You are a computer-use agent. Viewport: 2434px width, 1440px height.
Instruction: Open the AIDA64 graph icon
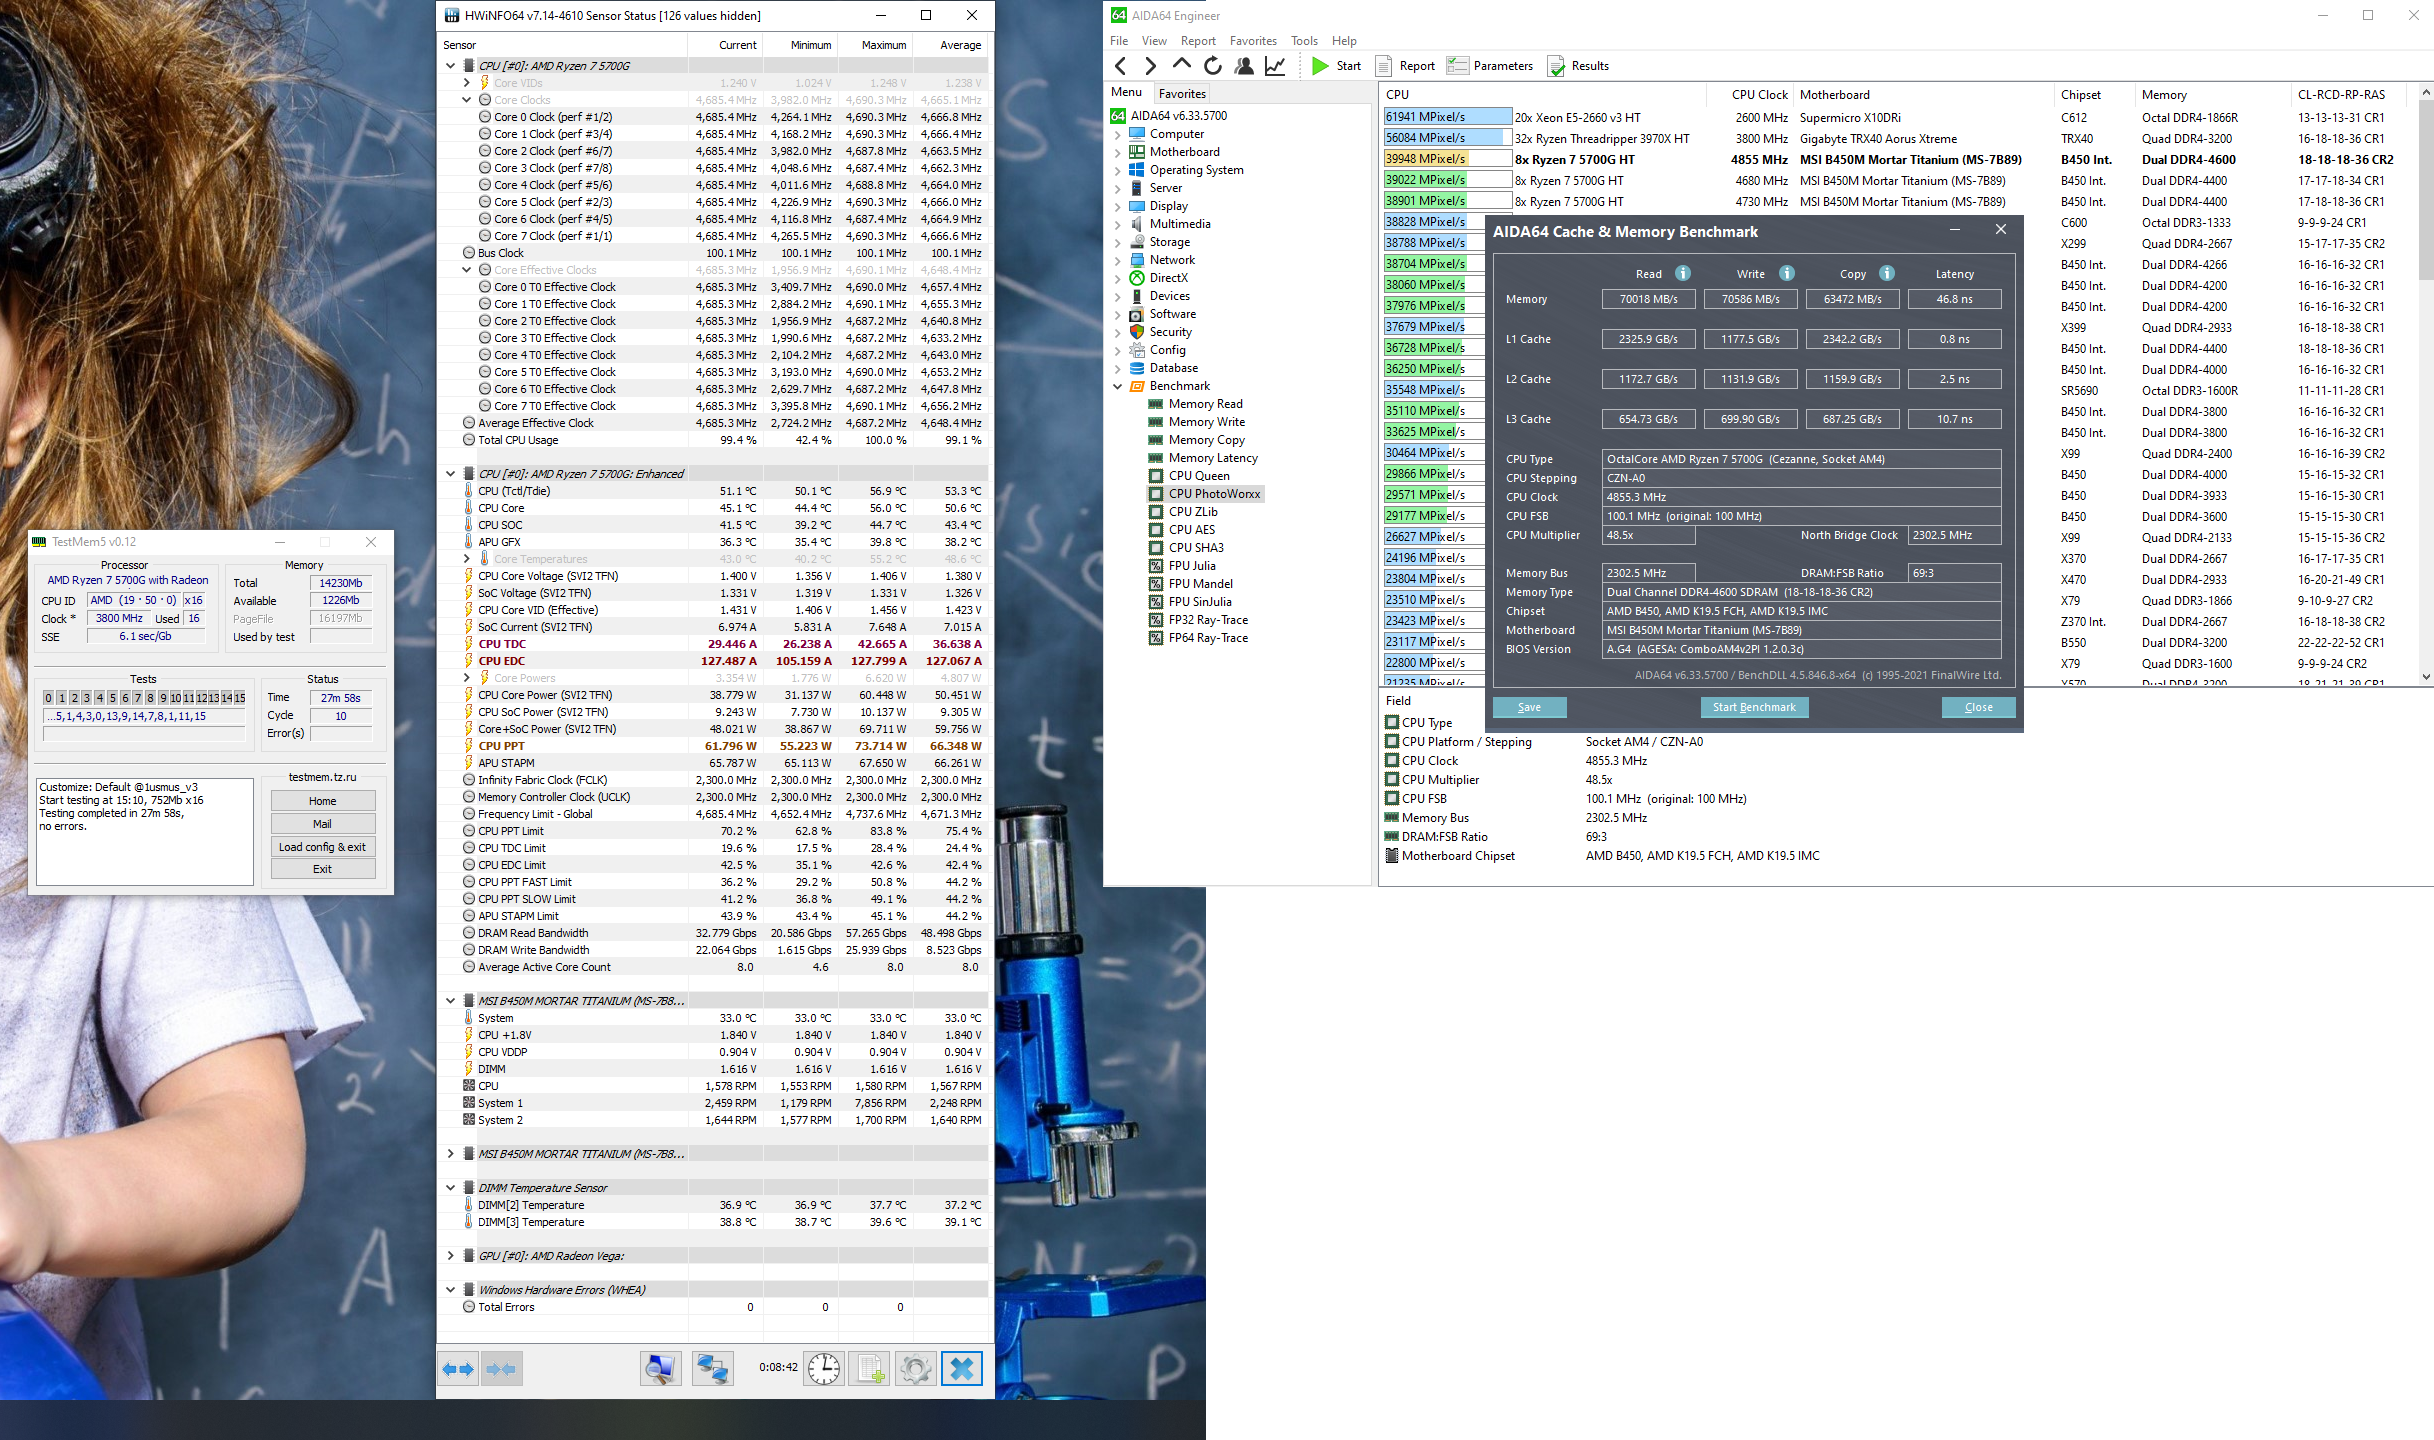1275,66
